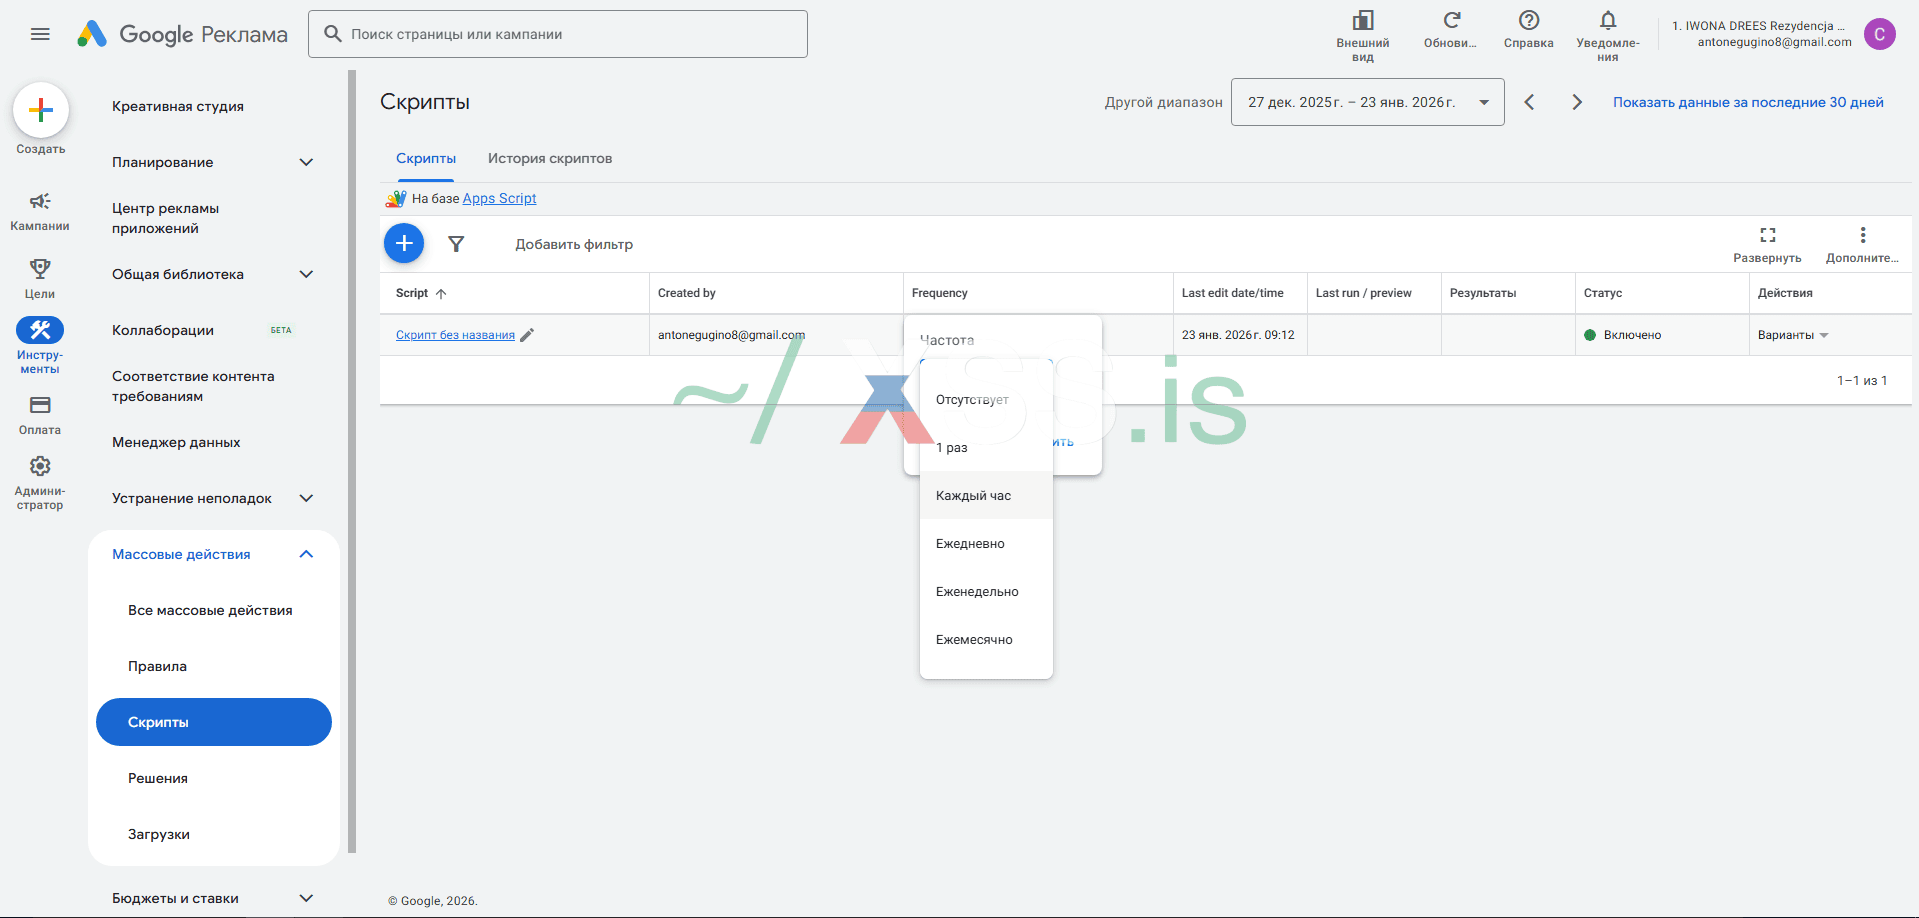Collapse the Bulk actions section

[306, 554]
